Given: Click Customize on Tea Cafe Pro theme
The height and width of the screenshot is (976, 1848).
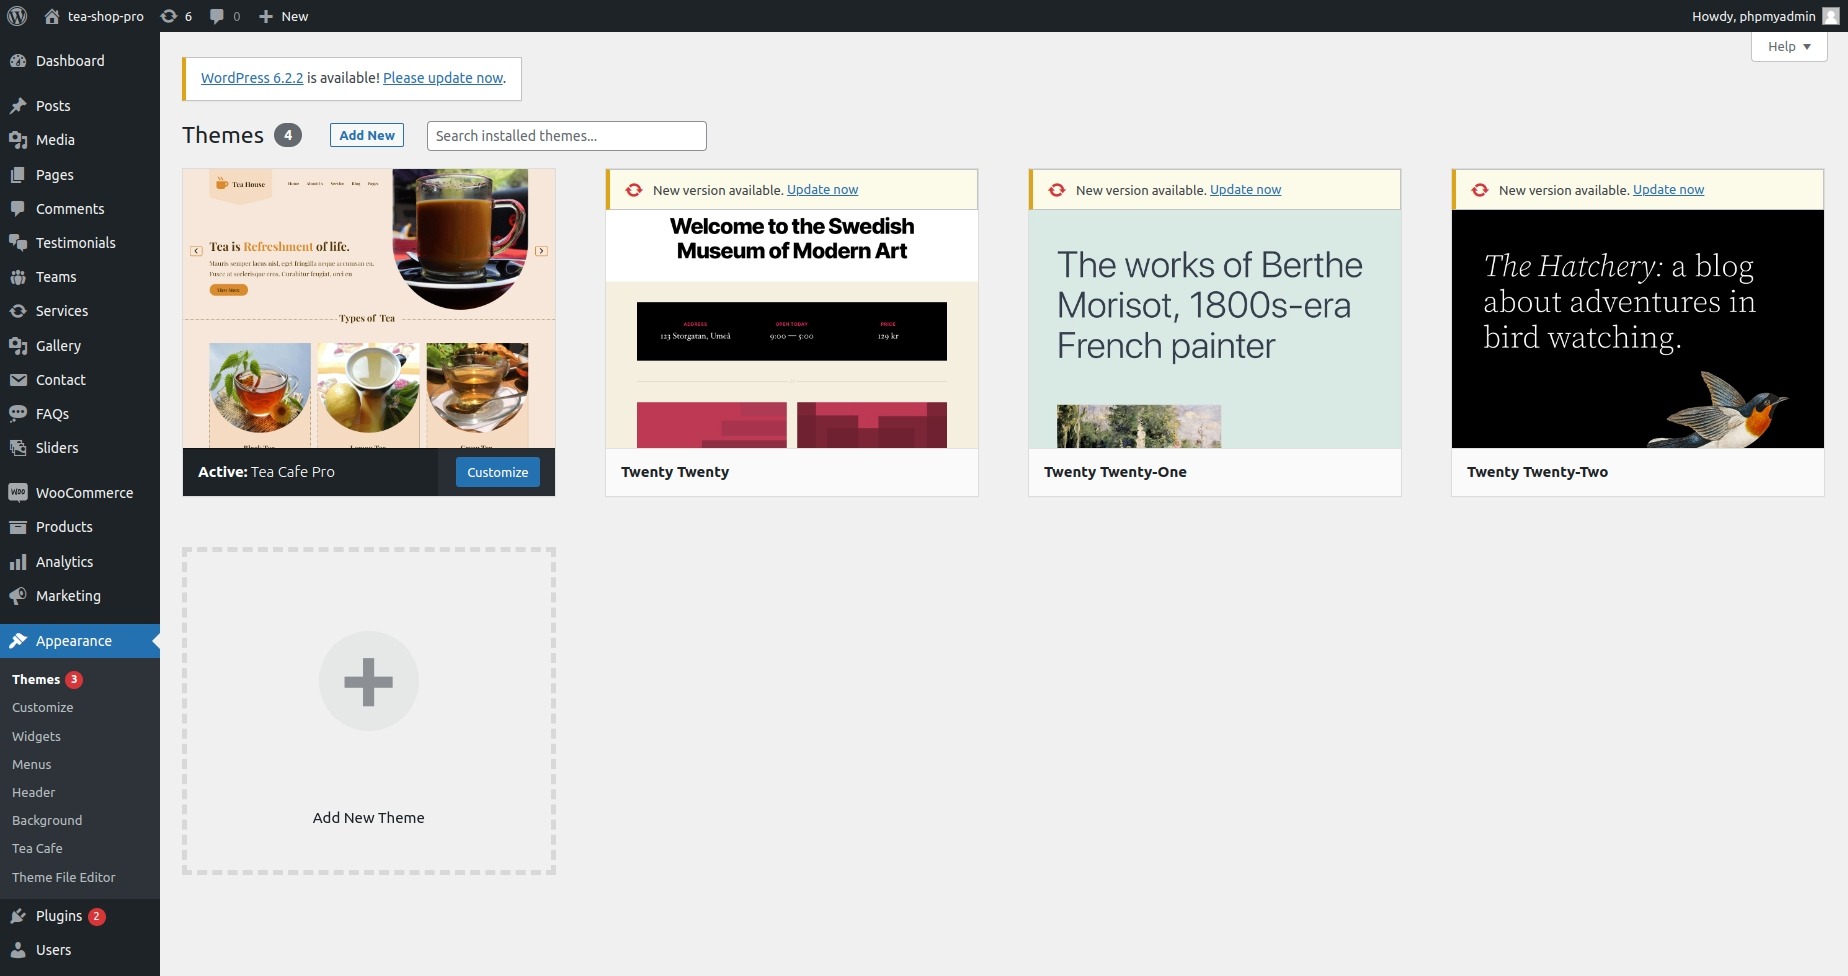Looking at the screenshot, I should point(498,472).
